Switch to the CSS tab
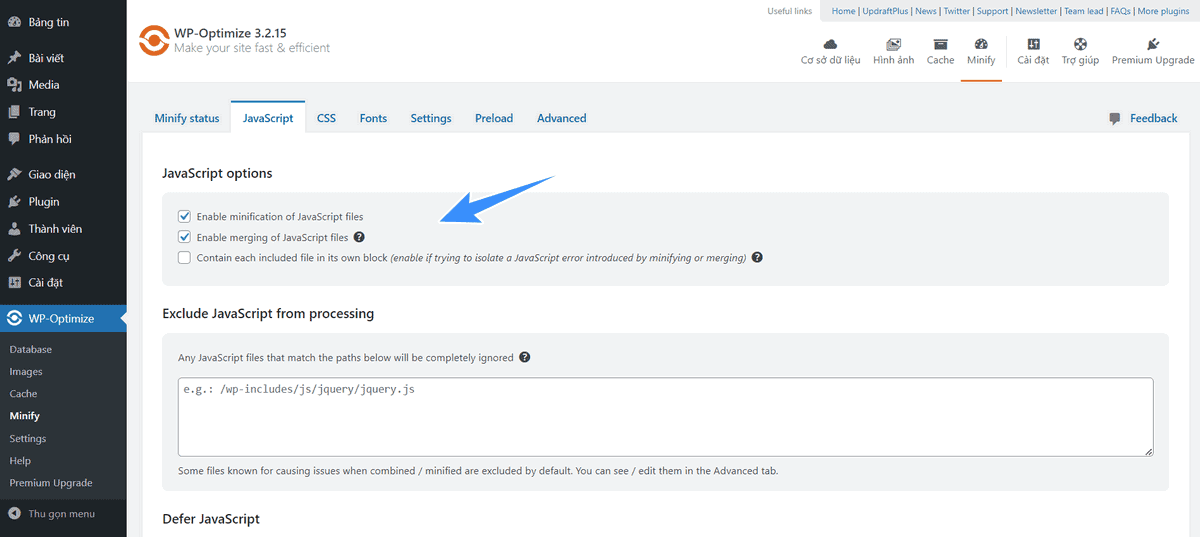Screen dimensions: 1200x537 [x=326, y=118]
